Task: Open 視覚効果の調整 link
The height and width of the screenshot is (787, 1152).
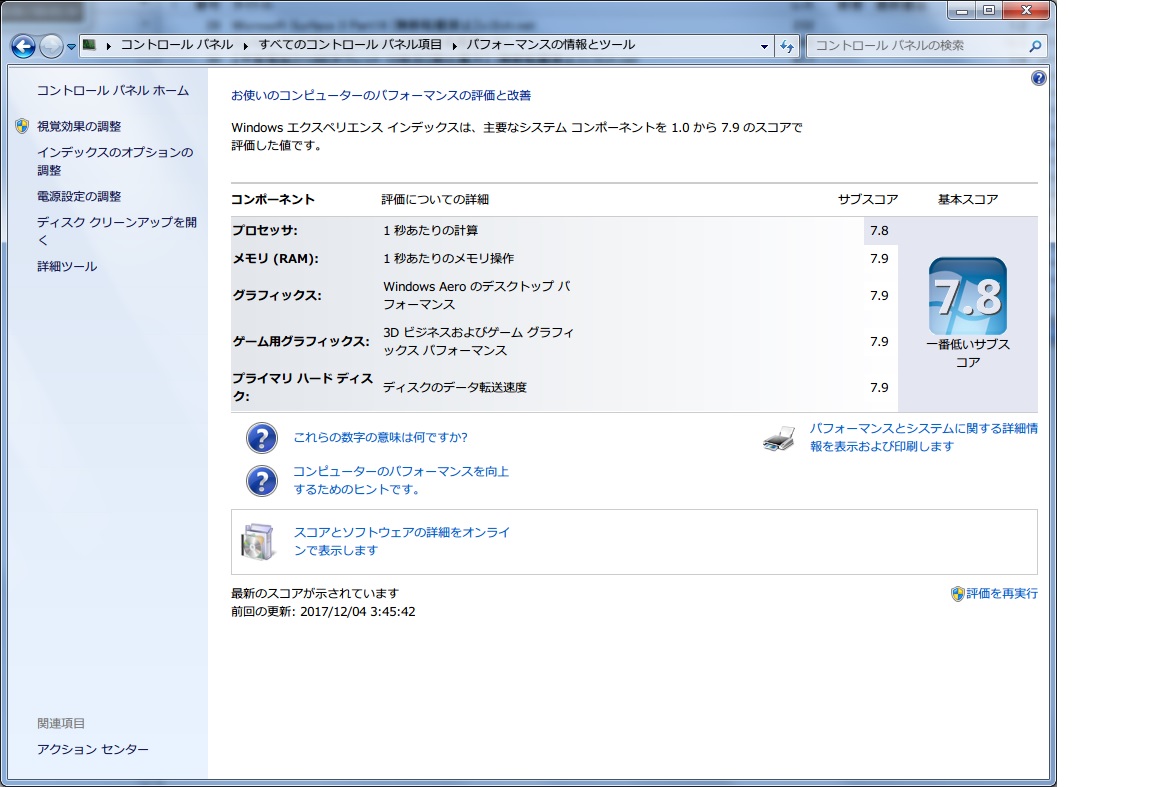Action: [x=79, y=126]
